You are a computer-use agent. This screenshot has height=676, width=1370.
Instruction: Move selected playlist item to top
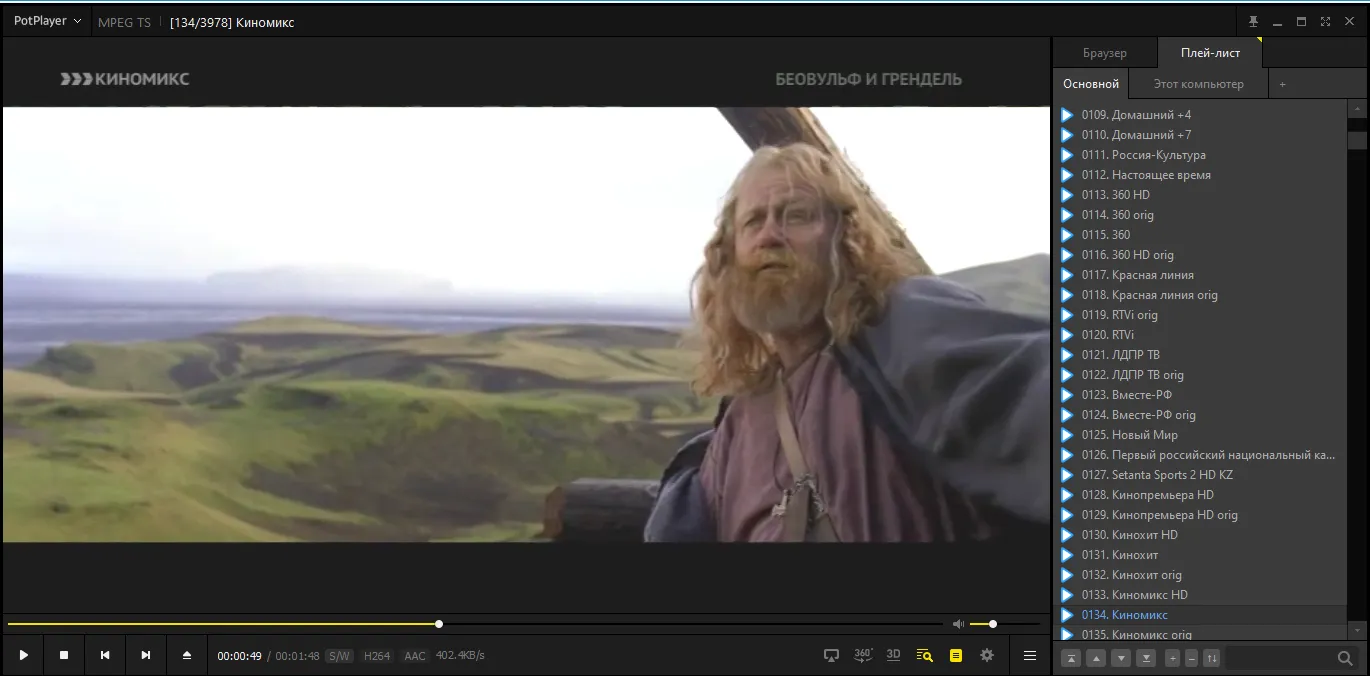point(1071,658)
